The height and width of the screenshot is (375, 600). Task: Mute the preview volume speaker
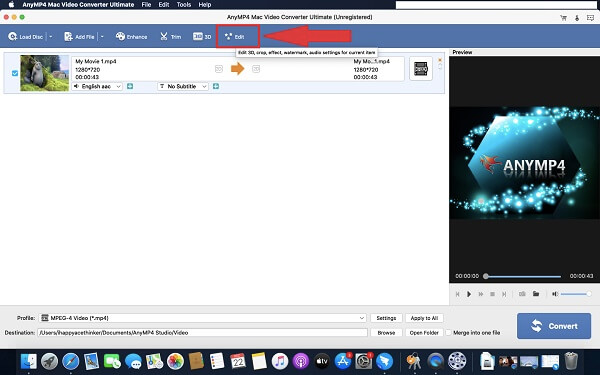coord(555,294)
